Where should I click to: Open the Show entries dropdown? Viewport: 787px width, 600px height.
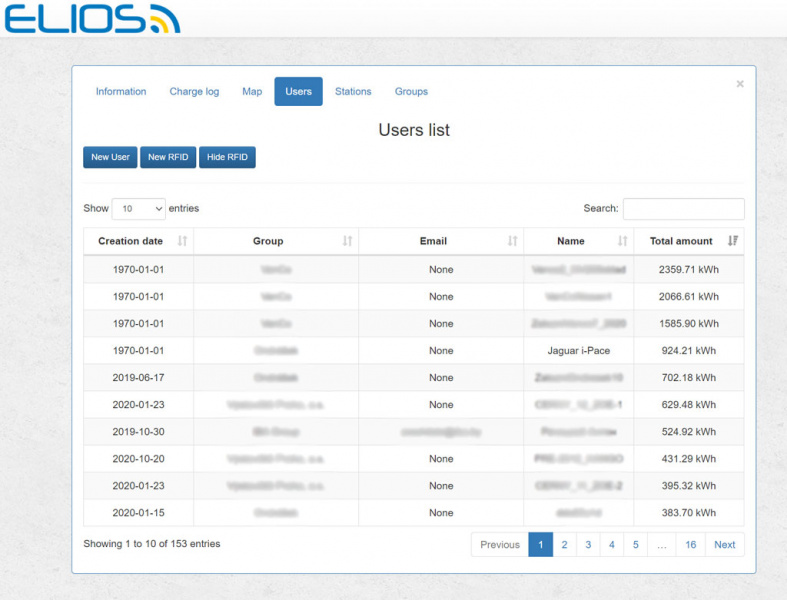click(x=139, y=208)
